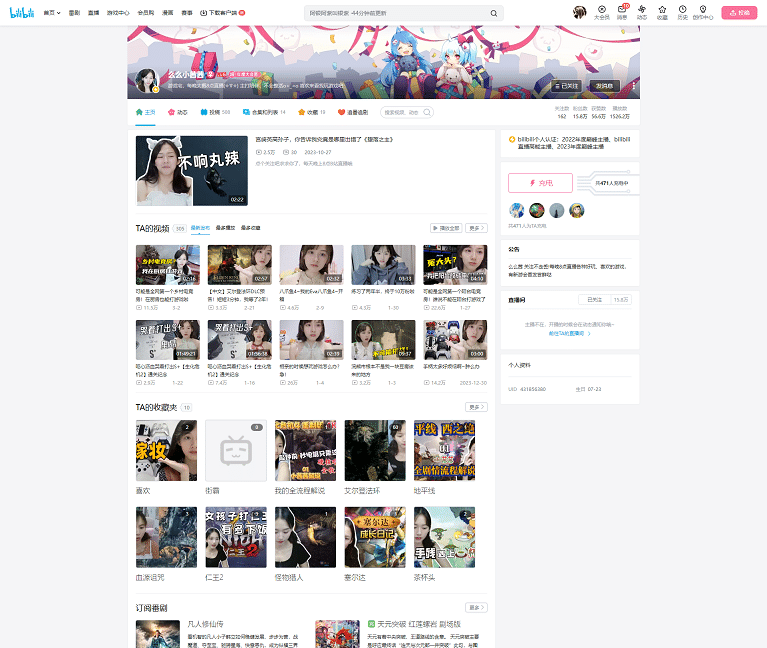The height and width of the screenshot is (648, 767).
Task: Click the first charger avatar under 充电
Action: (x=517, y=210)
